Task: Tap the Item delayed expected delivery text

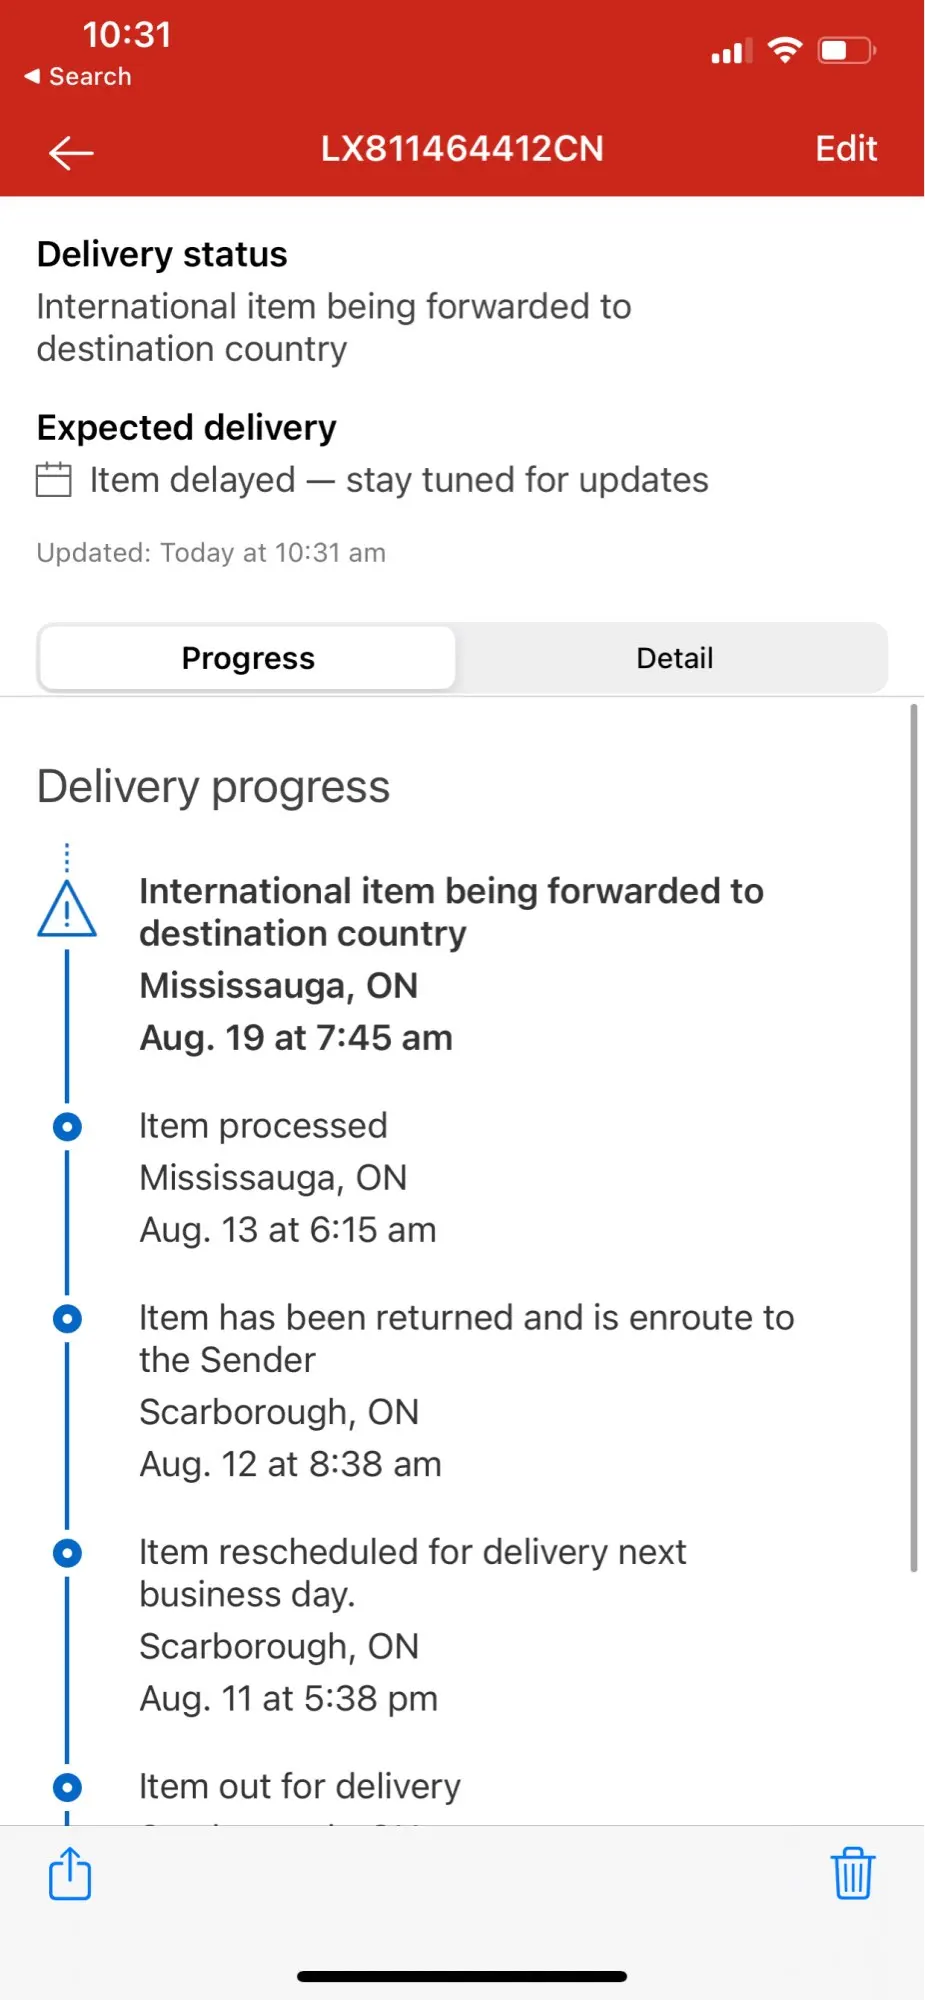Action: tap(399, 480)
